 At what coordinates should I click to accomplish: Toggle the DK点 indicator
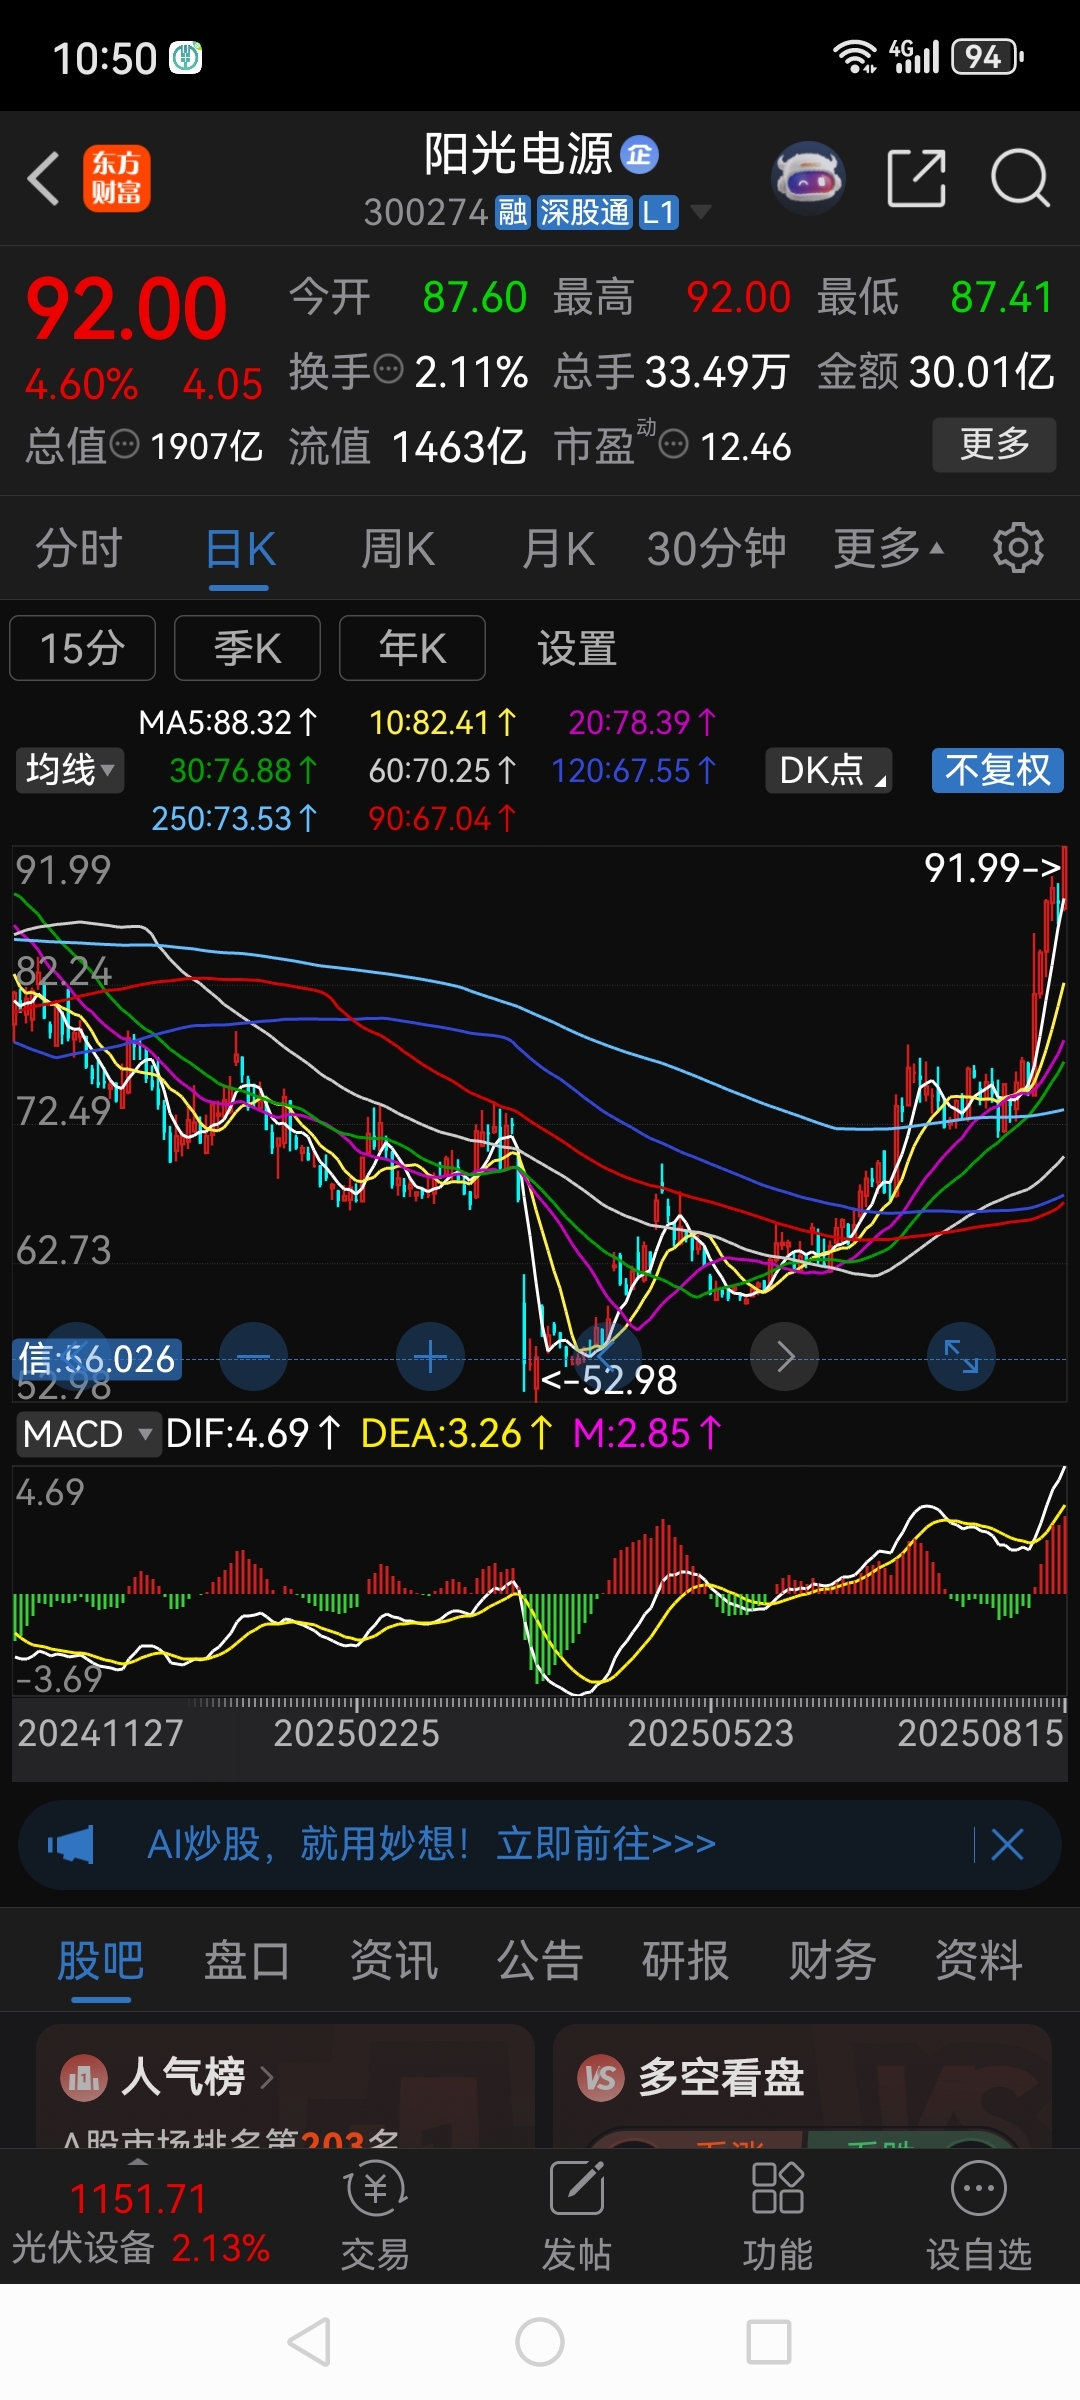[828, 770]
